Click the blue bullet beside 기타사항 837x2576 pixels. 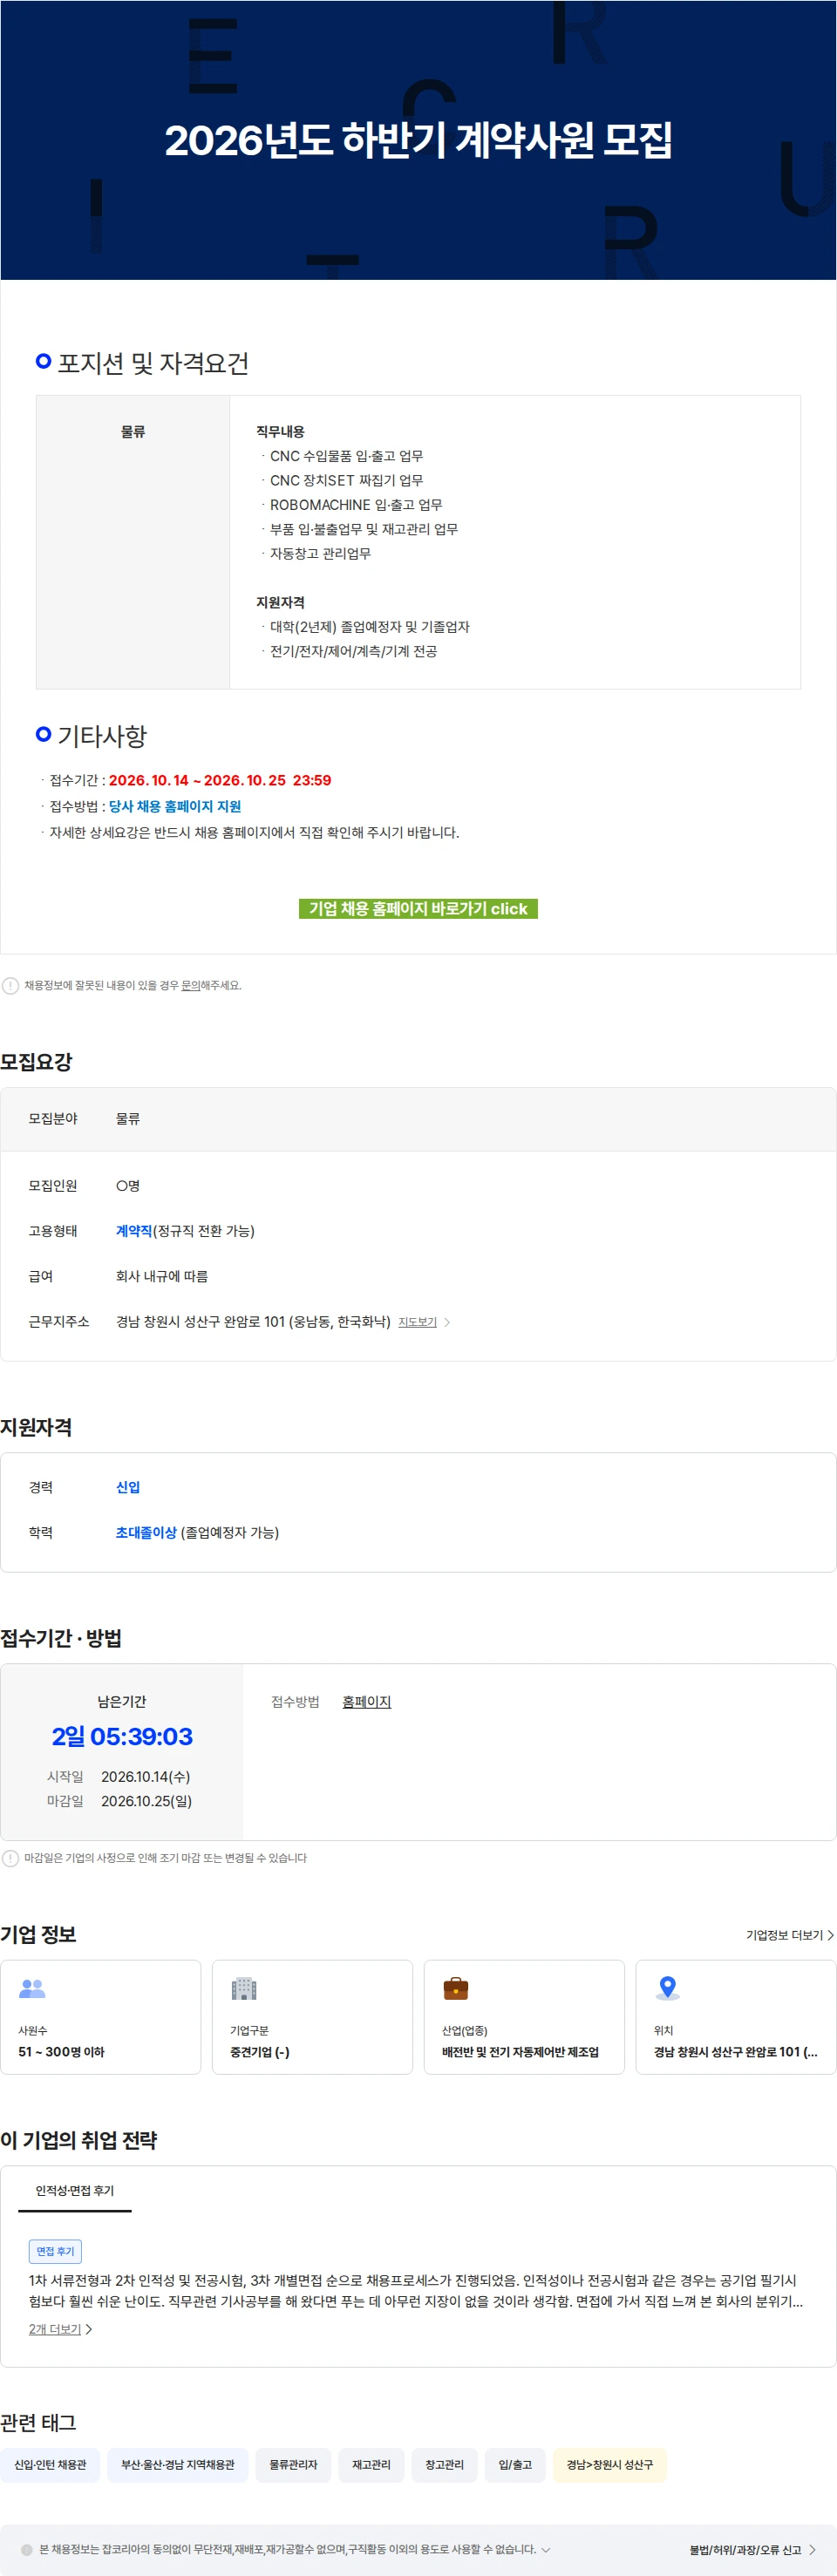43,734
